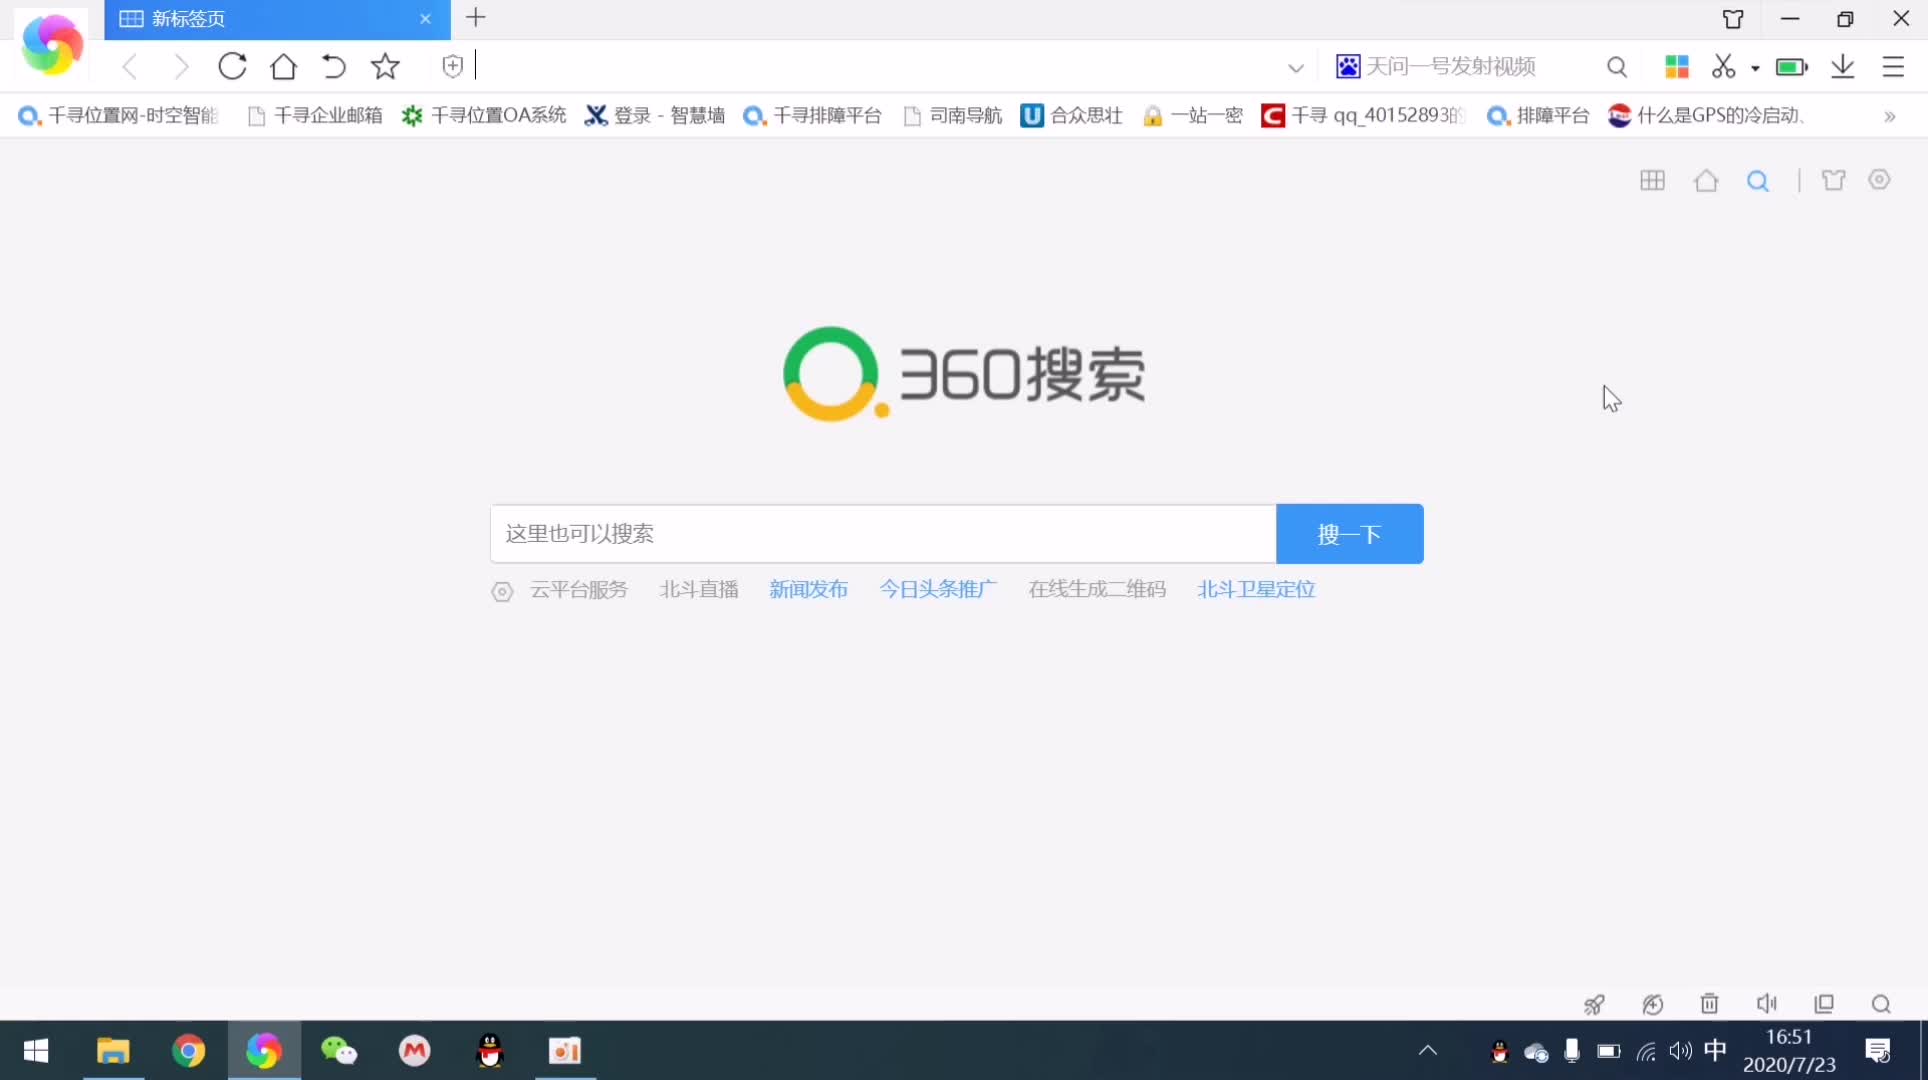This screenshot has height=1080, width=1928.
Task: Open the 今日头条推广 link
Action: coord(938,590)
